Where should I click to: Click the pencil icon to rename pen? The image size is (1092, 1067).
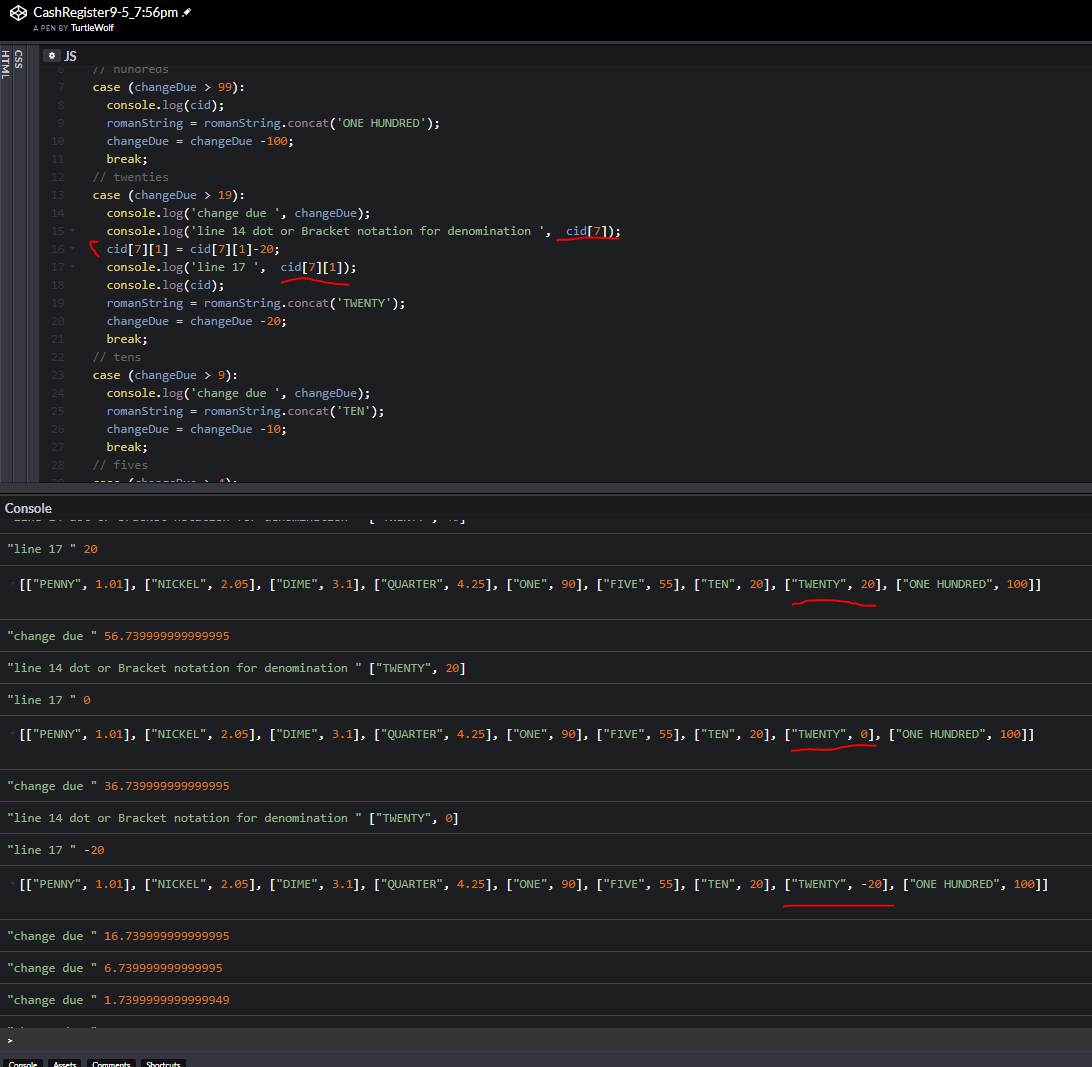(187, 12)
